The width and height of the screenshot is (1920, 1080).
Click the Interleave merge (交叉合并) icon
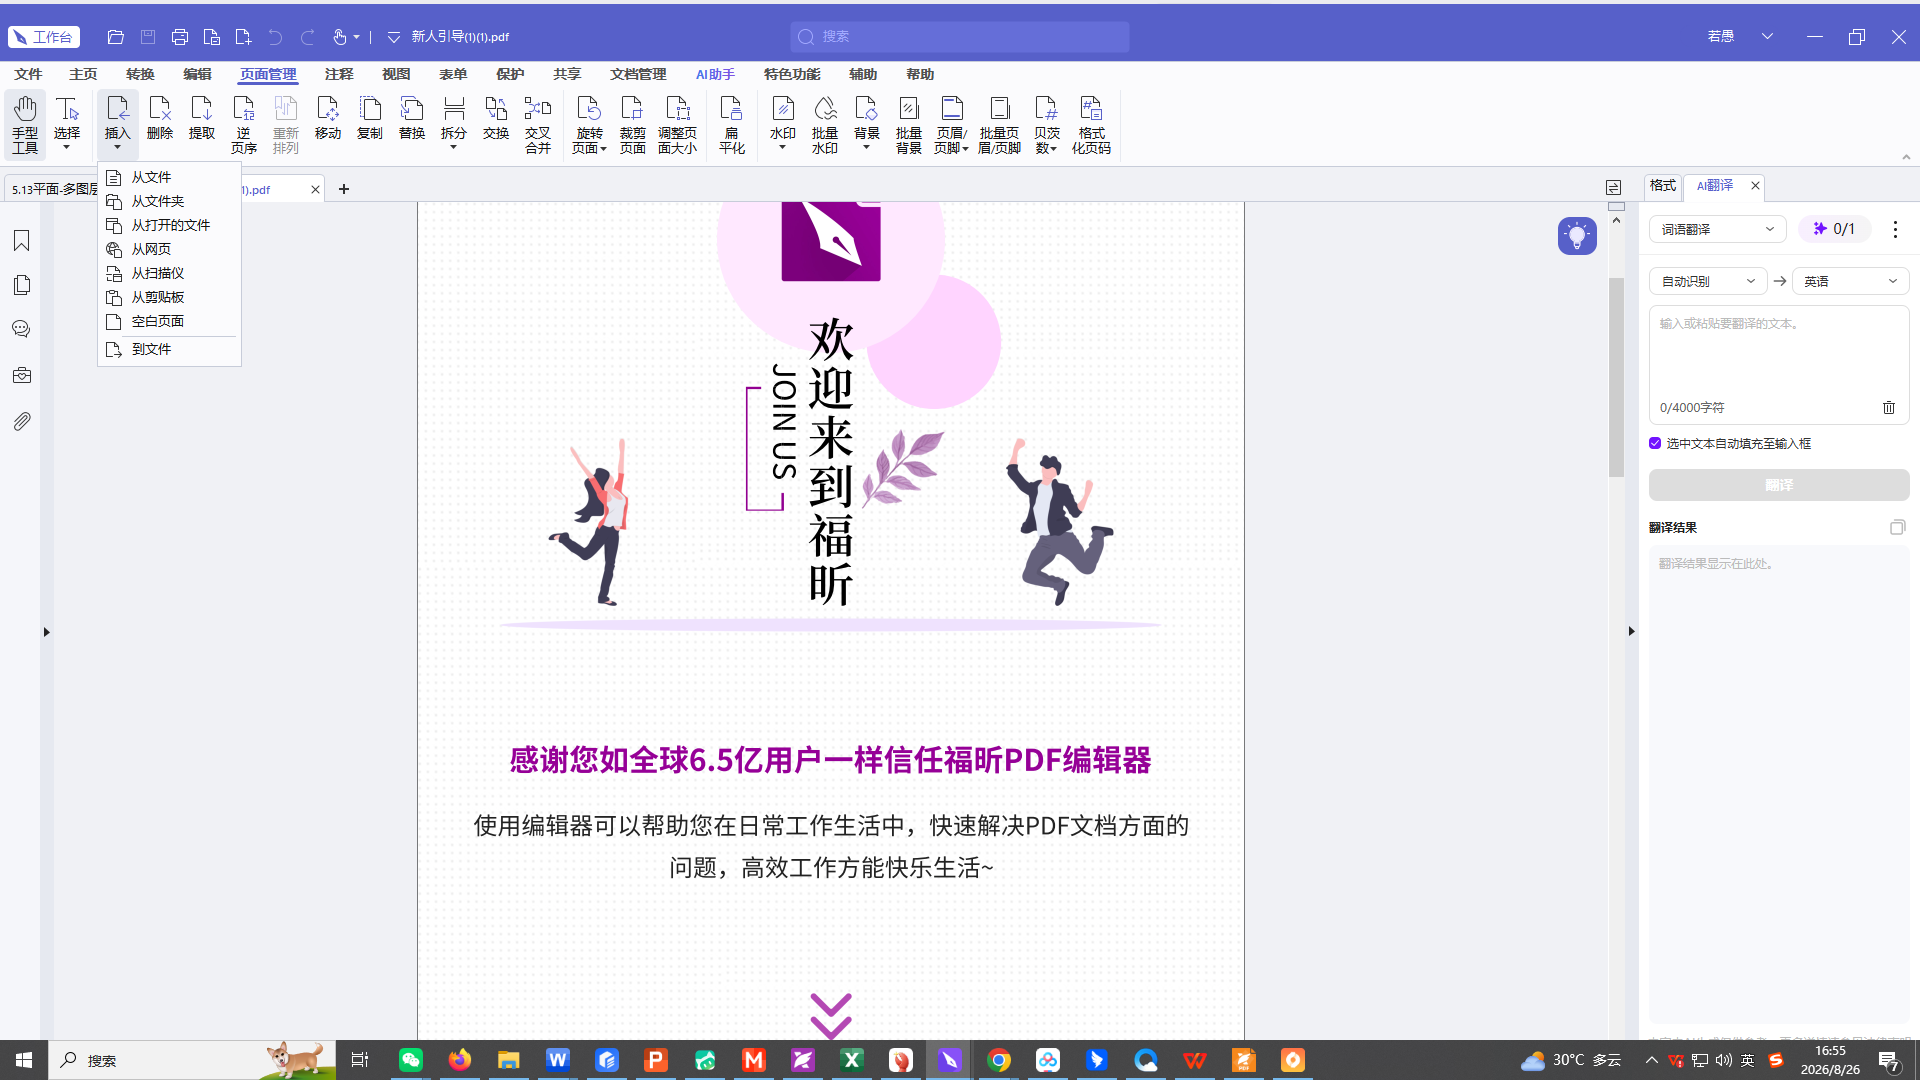click(538, 124)
